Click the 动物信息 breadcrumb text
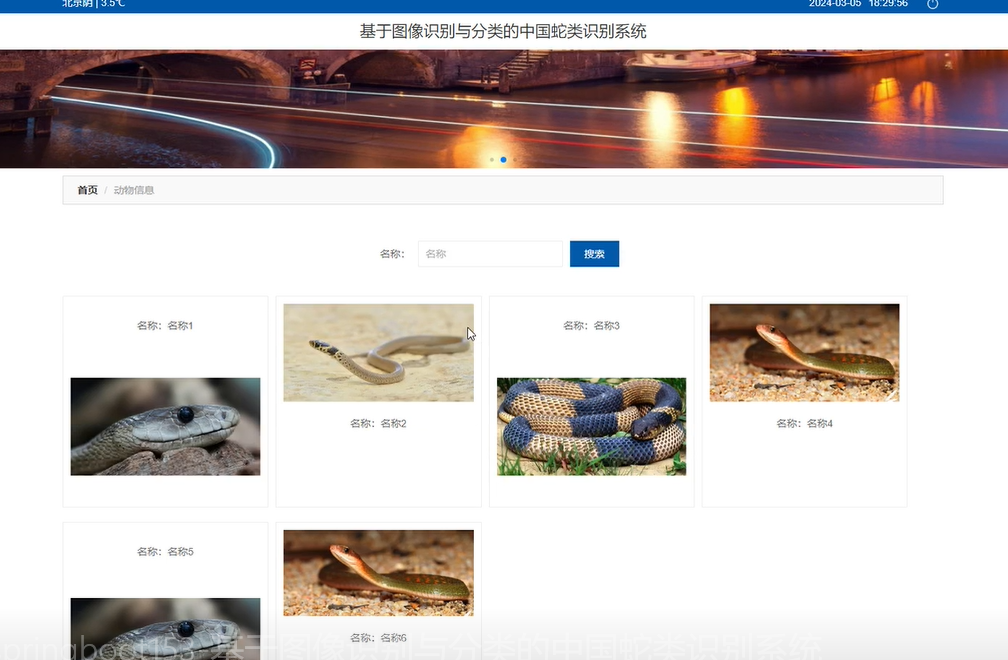1008x660 pixels. tap(134, 190)
